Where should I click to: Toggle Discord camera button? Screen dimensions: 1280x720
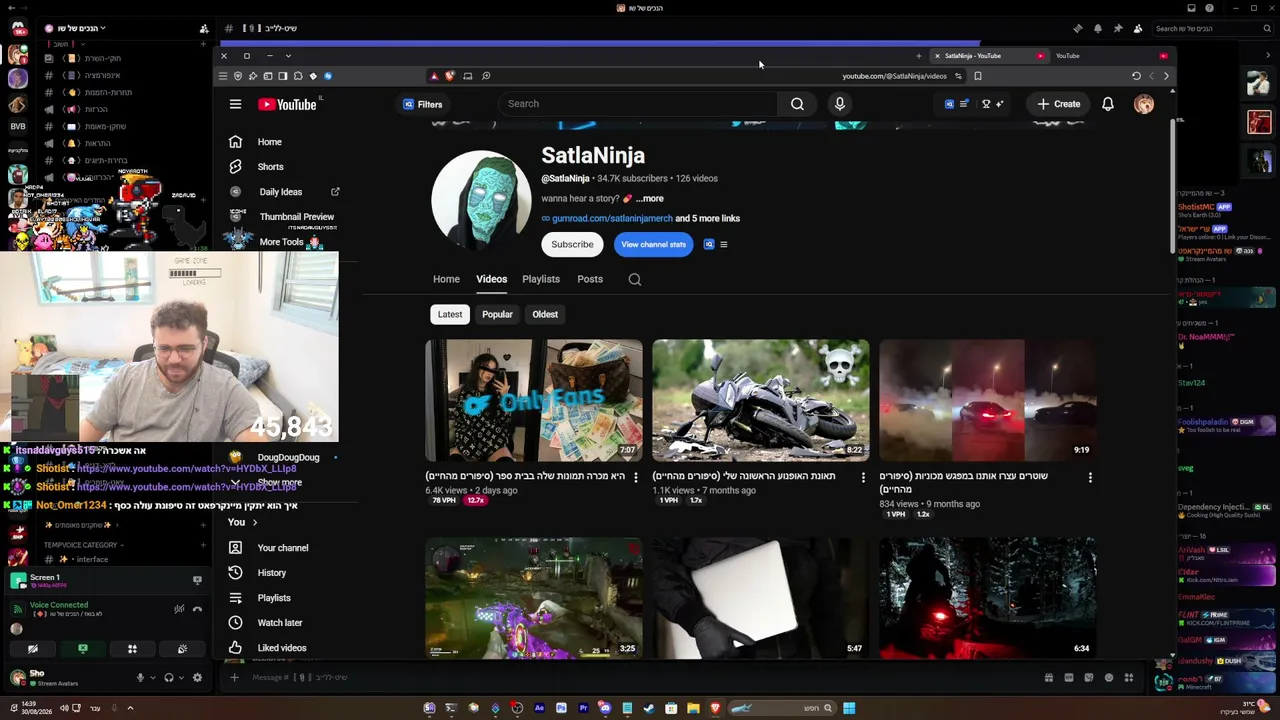click(x=33, y=649)
